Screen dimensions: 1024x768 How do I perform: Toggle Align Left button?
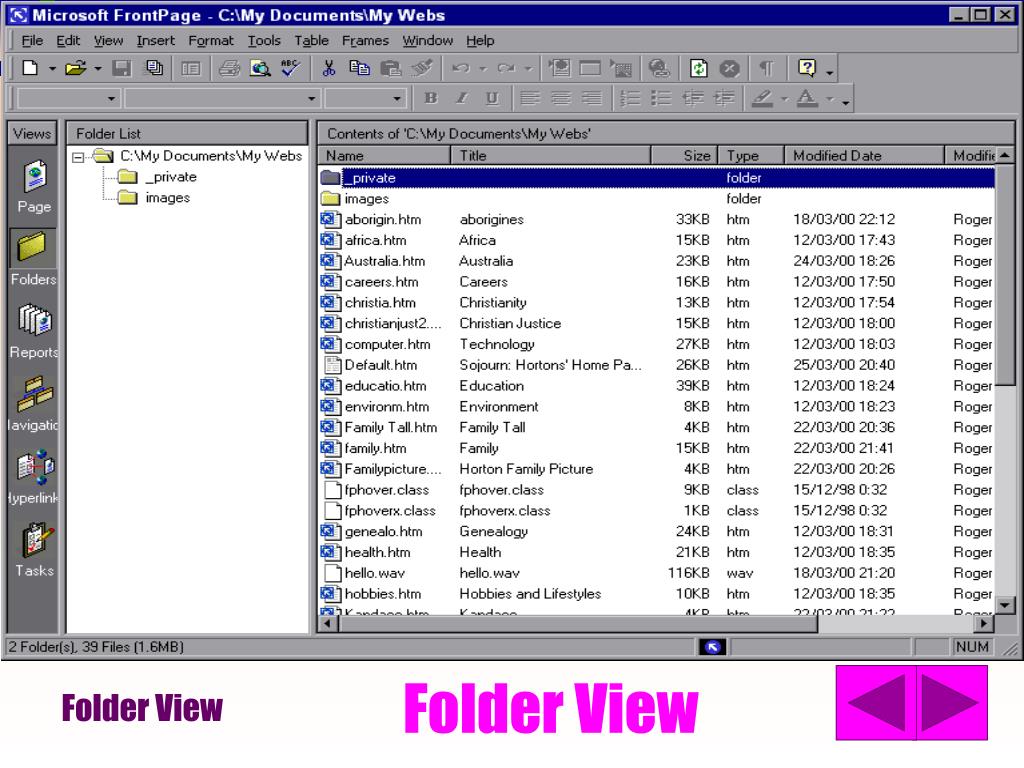click(530, 98)
